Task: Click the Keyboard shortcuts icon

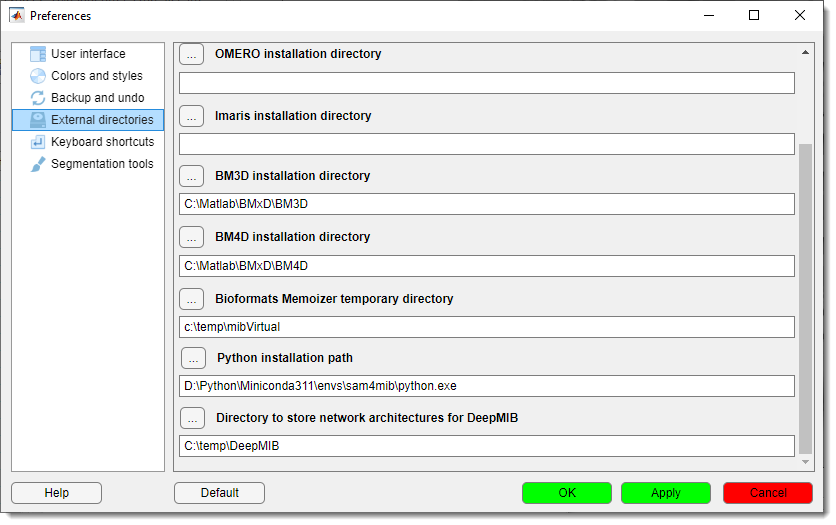Action: pos(38,142)
